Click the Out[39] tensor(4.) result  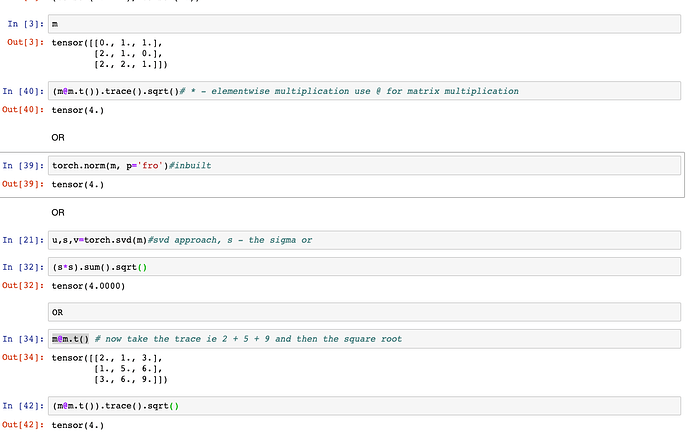[80, 184]
